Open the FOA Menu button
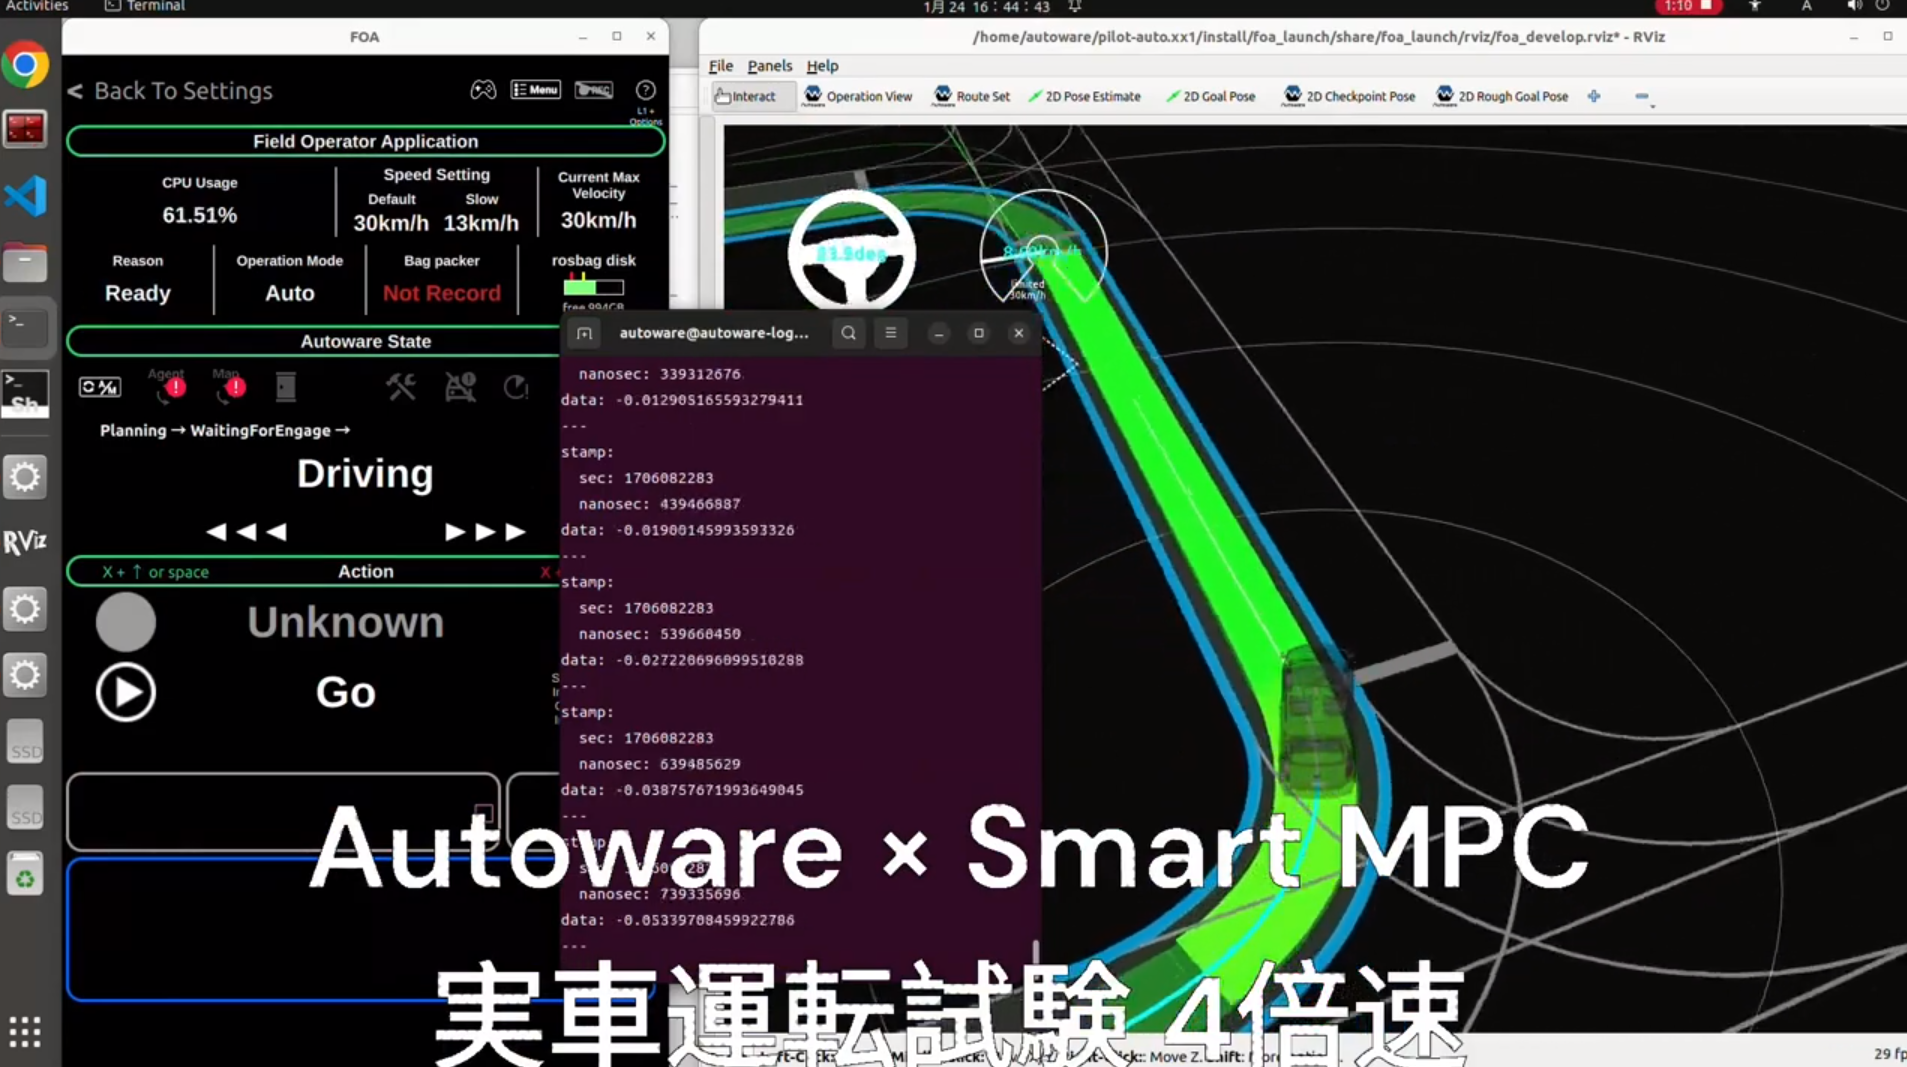The height and width of the screenshot is (1067, 1907). point(536,90)
